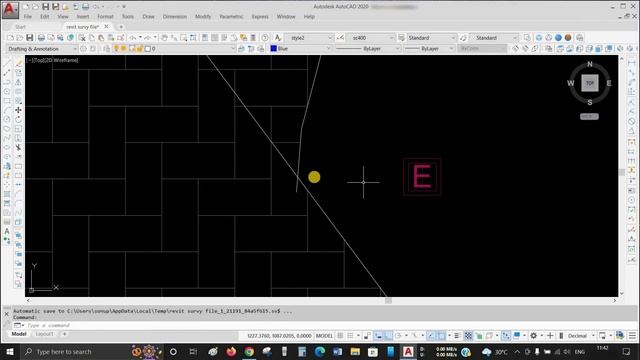Click the Cut icon in the standard toolbar
Image resolution: width=640 pixels, height=360 pixels.
click(x=82, y=38)
